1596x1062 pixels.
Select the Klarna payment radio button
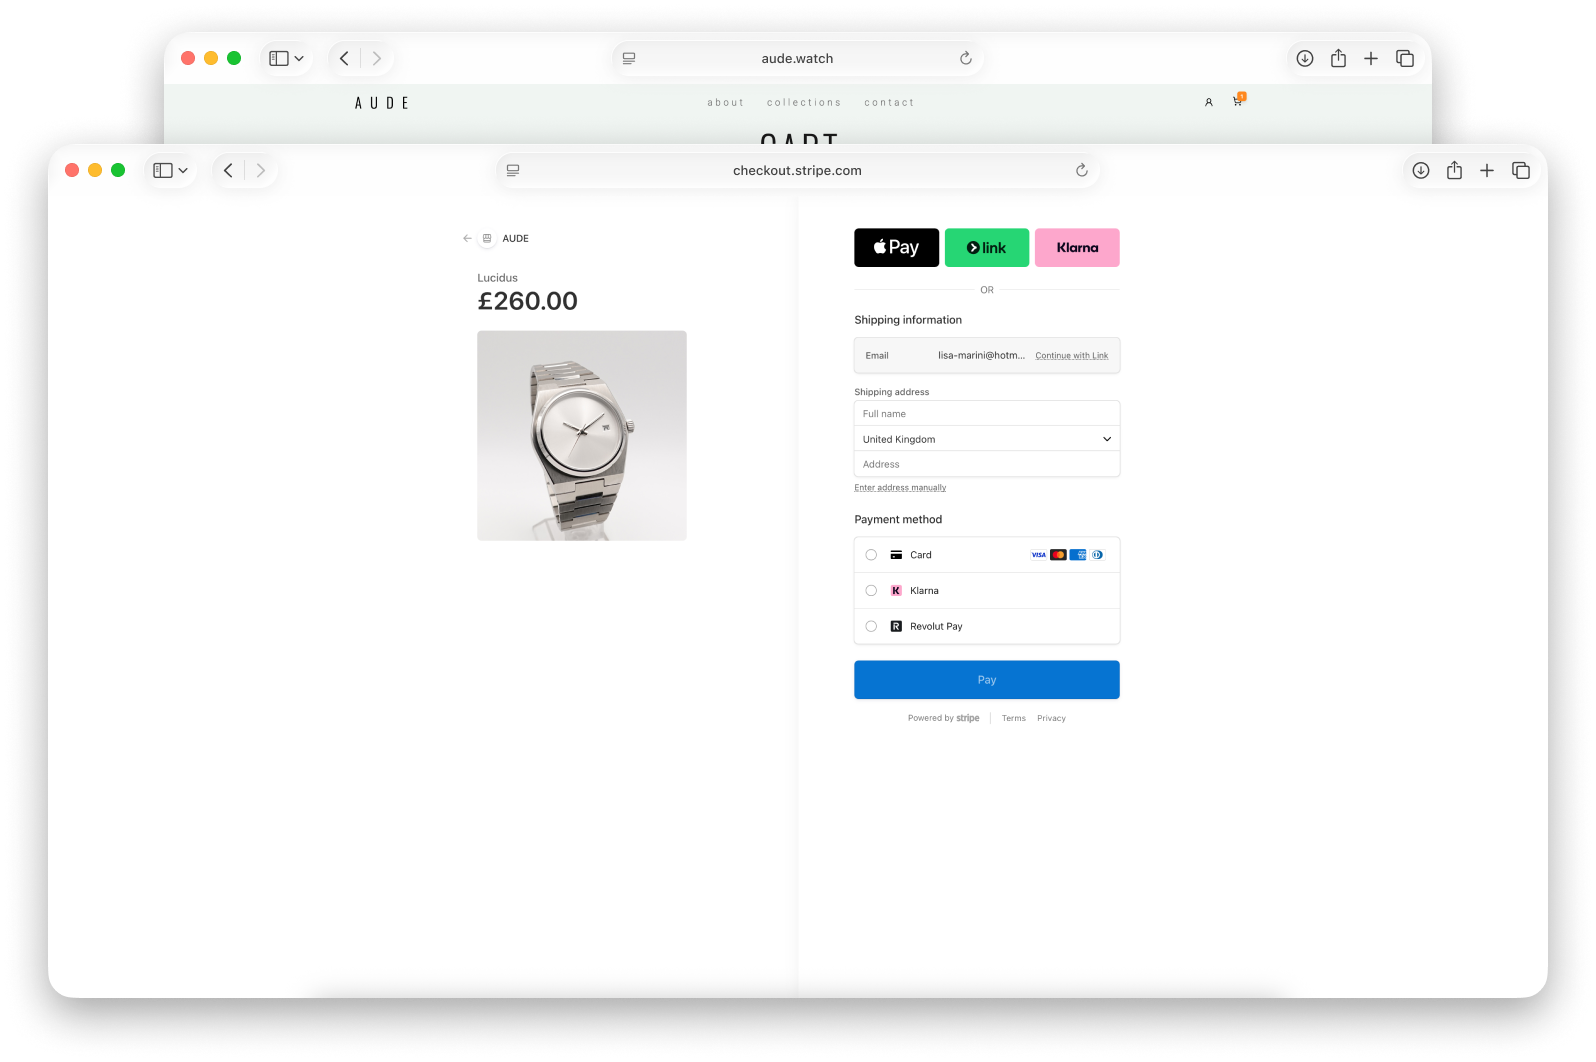pyautogui.click(x=871, y=591)
